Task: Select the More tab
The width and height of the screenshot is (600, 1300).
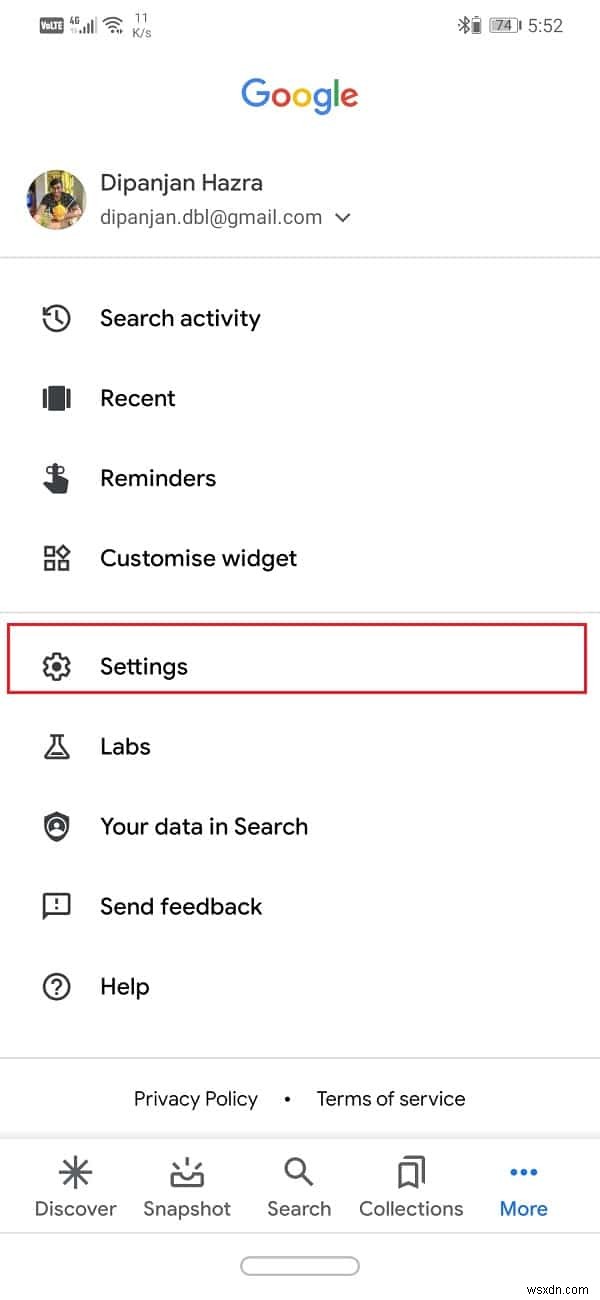Action: [x=523, y=1188]
